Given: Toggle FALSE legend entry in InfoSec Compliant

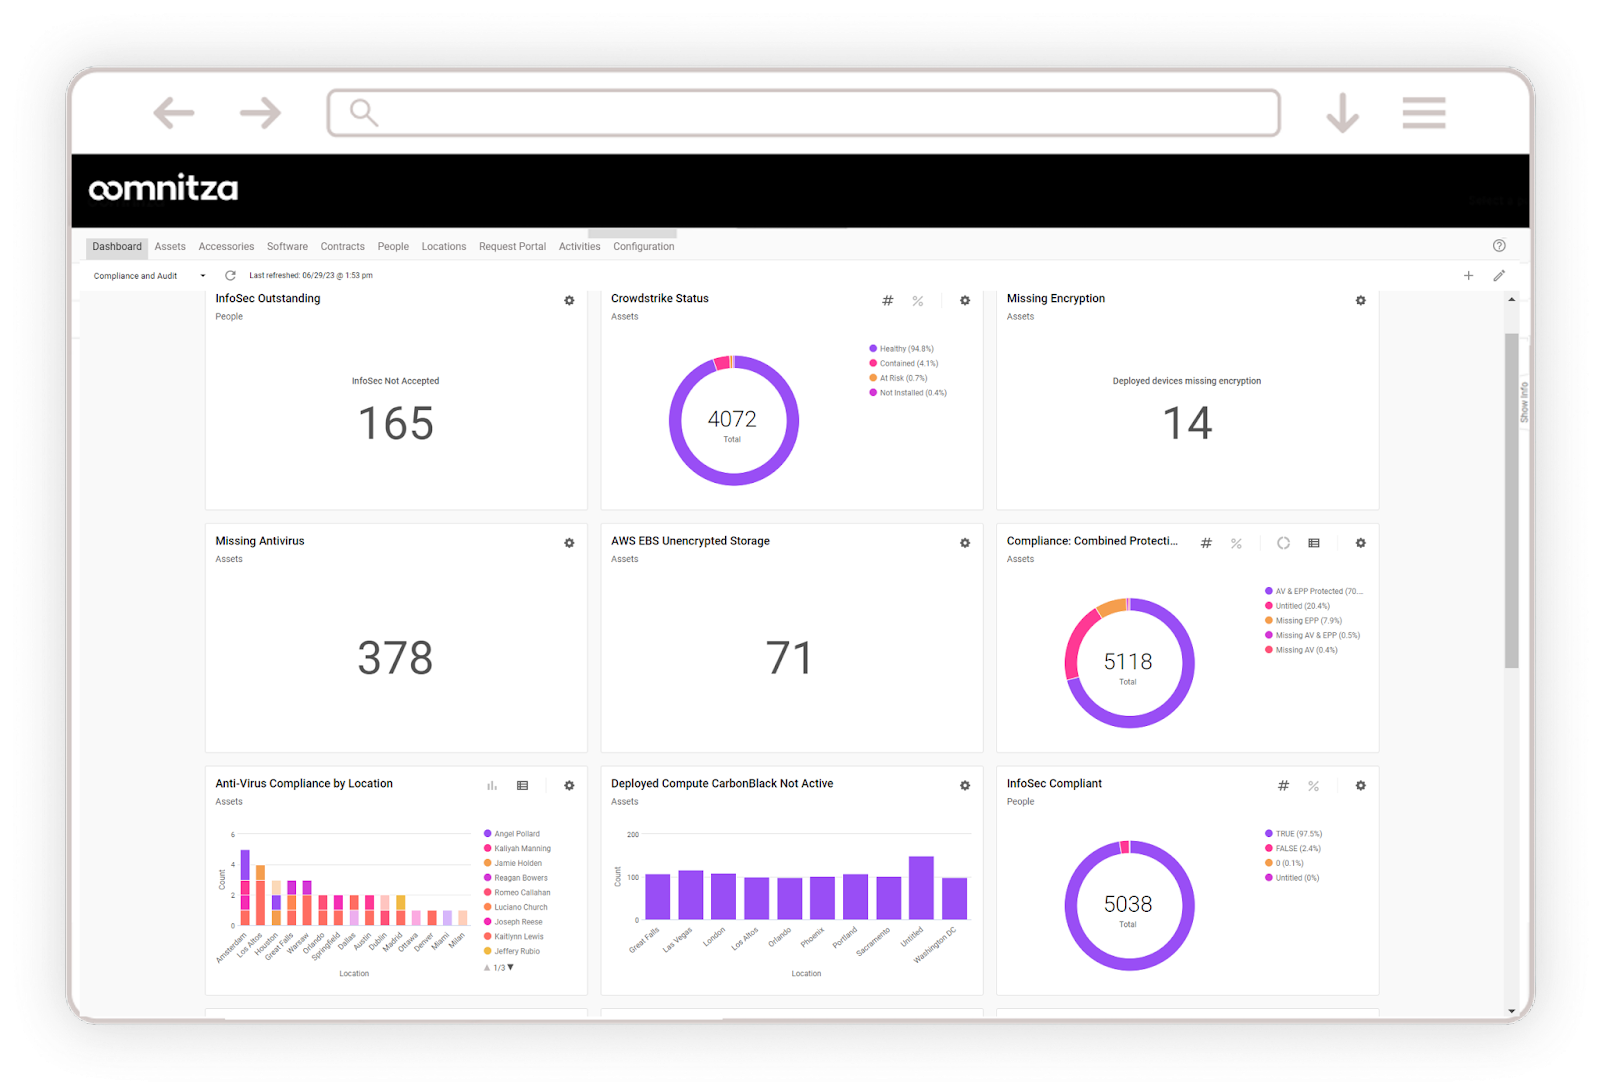Looking at the screenshot, I should click(1293, 849).
